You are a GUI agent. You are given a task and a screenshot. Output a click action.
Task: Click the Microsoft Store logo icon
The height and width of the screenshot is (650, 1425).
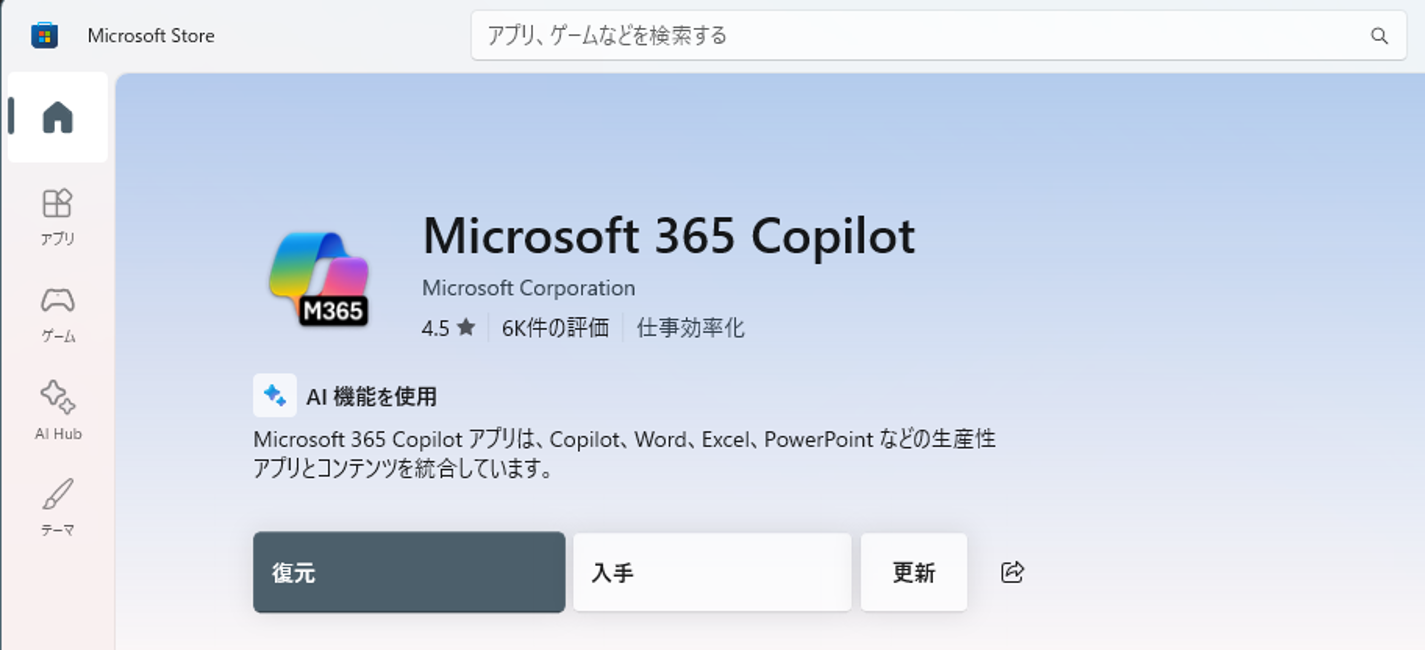[44, 35]
